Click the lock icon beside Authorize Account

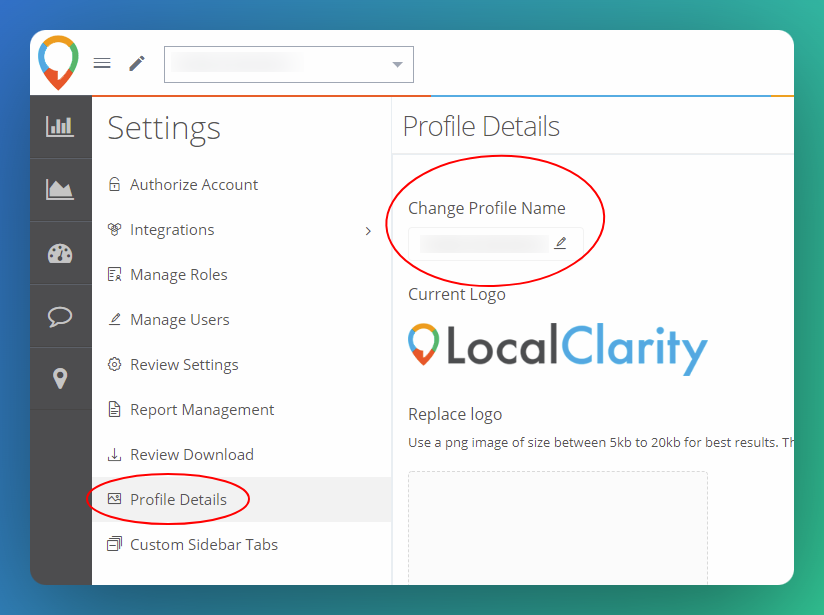click(x=114, y=184)
